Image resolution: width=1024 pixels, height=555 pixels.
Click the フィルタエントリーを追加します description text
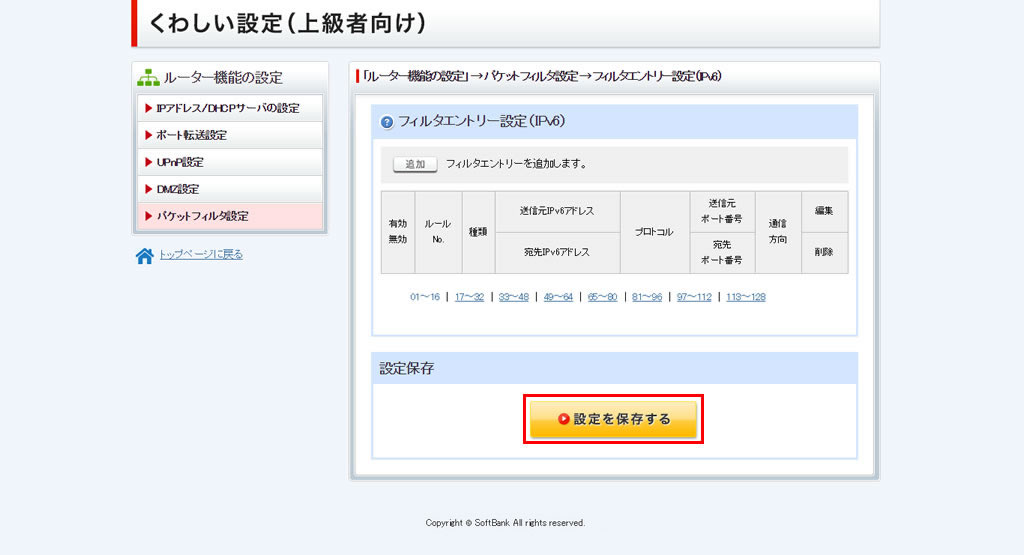(x=517, y=164)
